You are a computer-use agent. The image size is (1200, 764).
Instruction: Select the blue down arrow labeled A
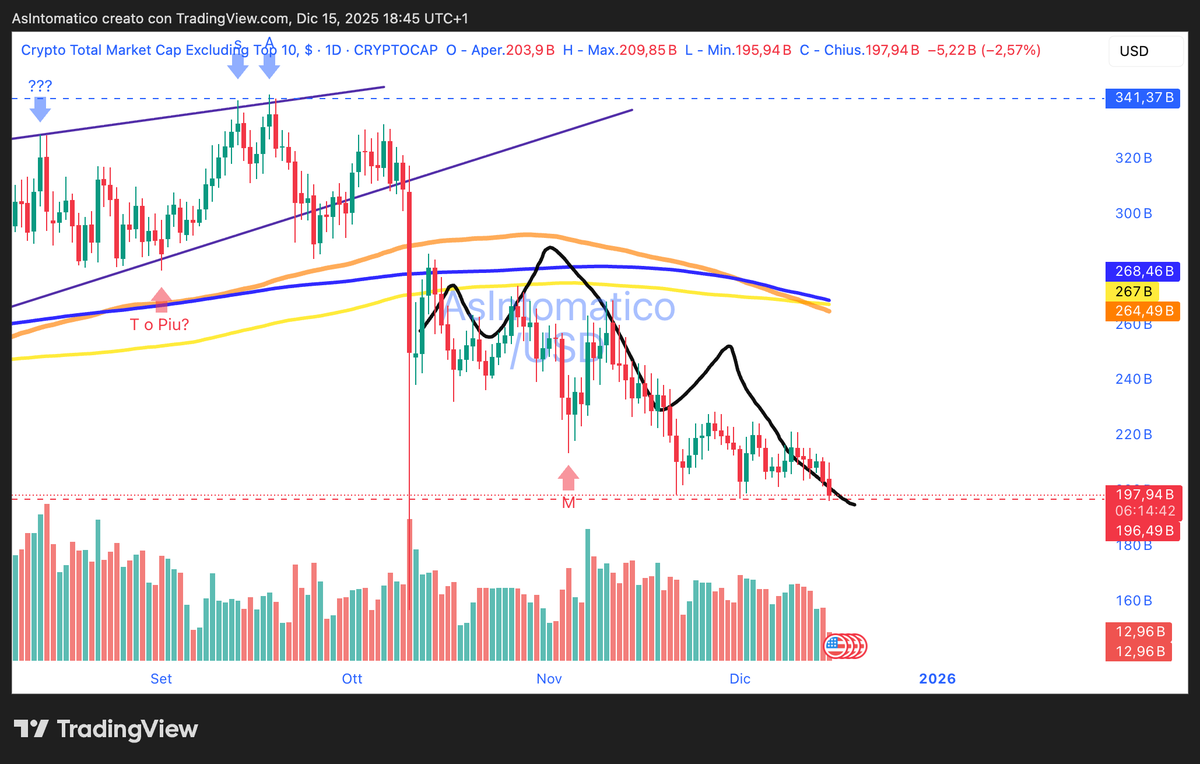click(269, 65)
